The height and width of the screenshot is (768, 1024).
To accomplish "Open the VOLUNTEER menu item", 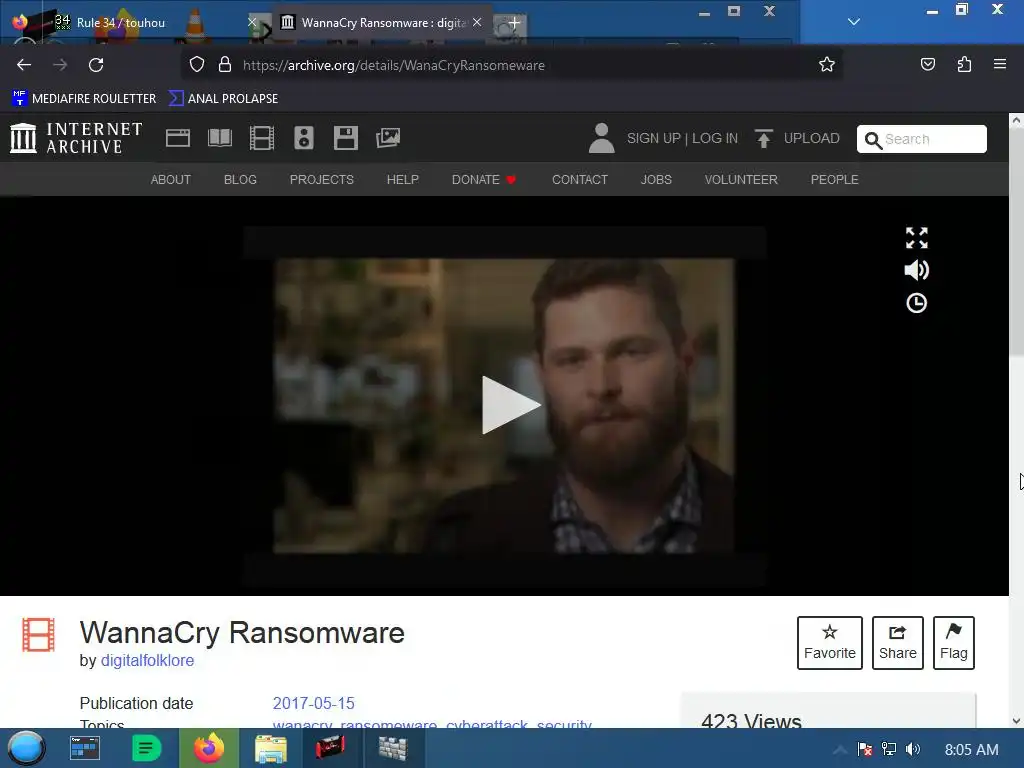I will point(741,180).
